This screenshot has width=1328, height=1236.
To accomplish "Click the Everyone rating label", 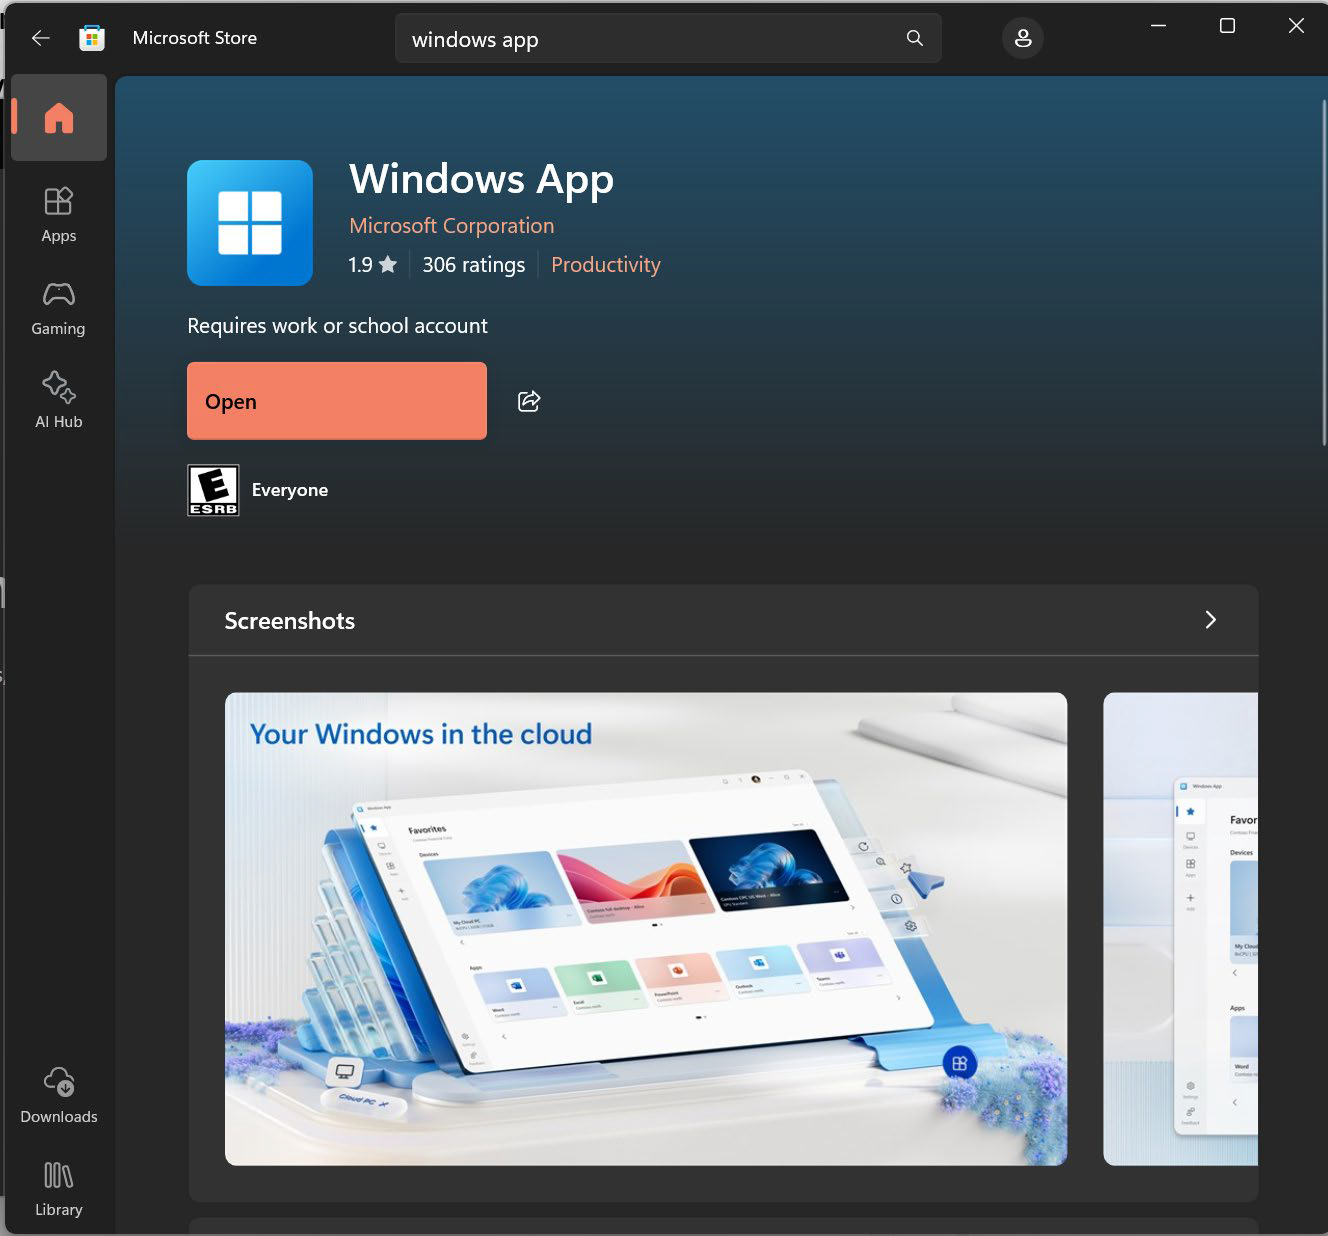I will pos(290,490).
